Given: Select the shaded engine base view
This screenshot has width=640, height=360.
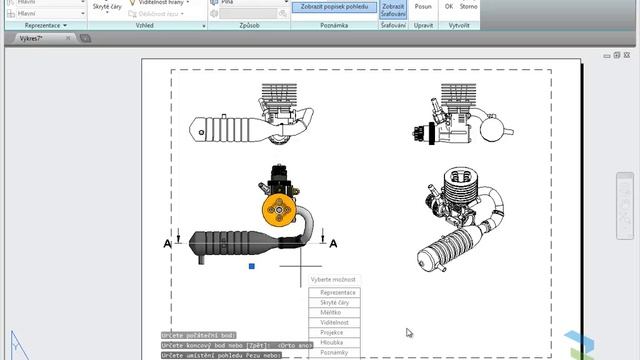Looking at the screenshot, I should (x=252, y=215).
